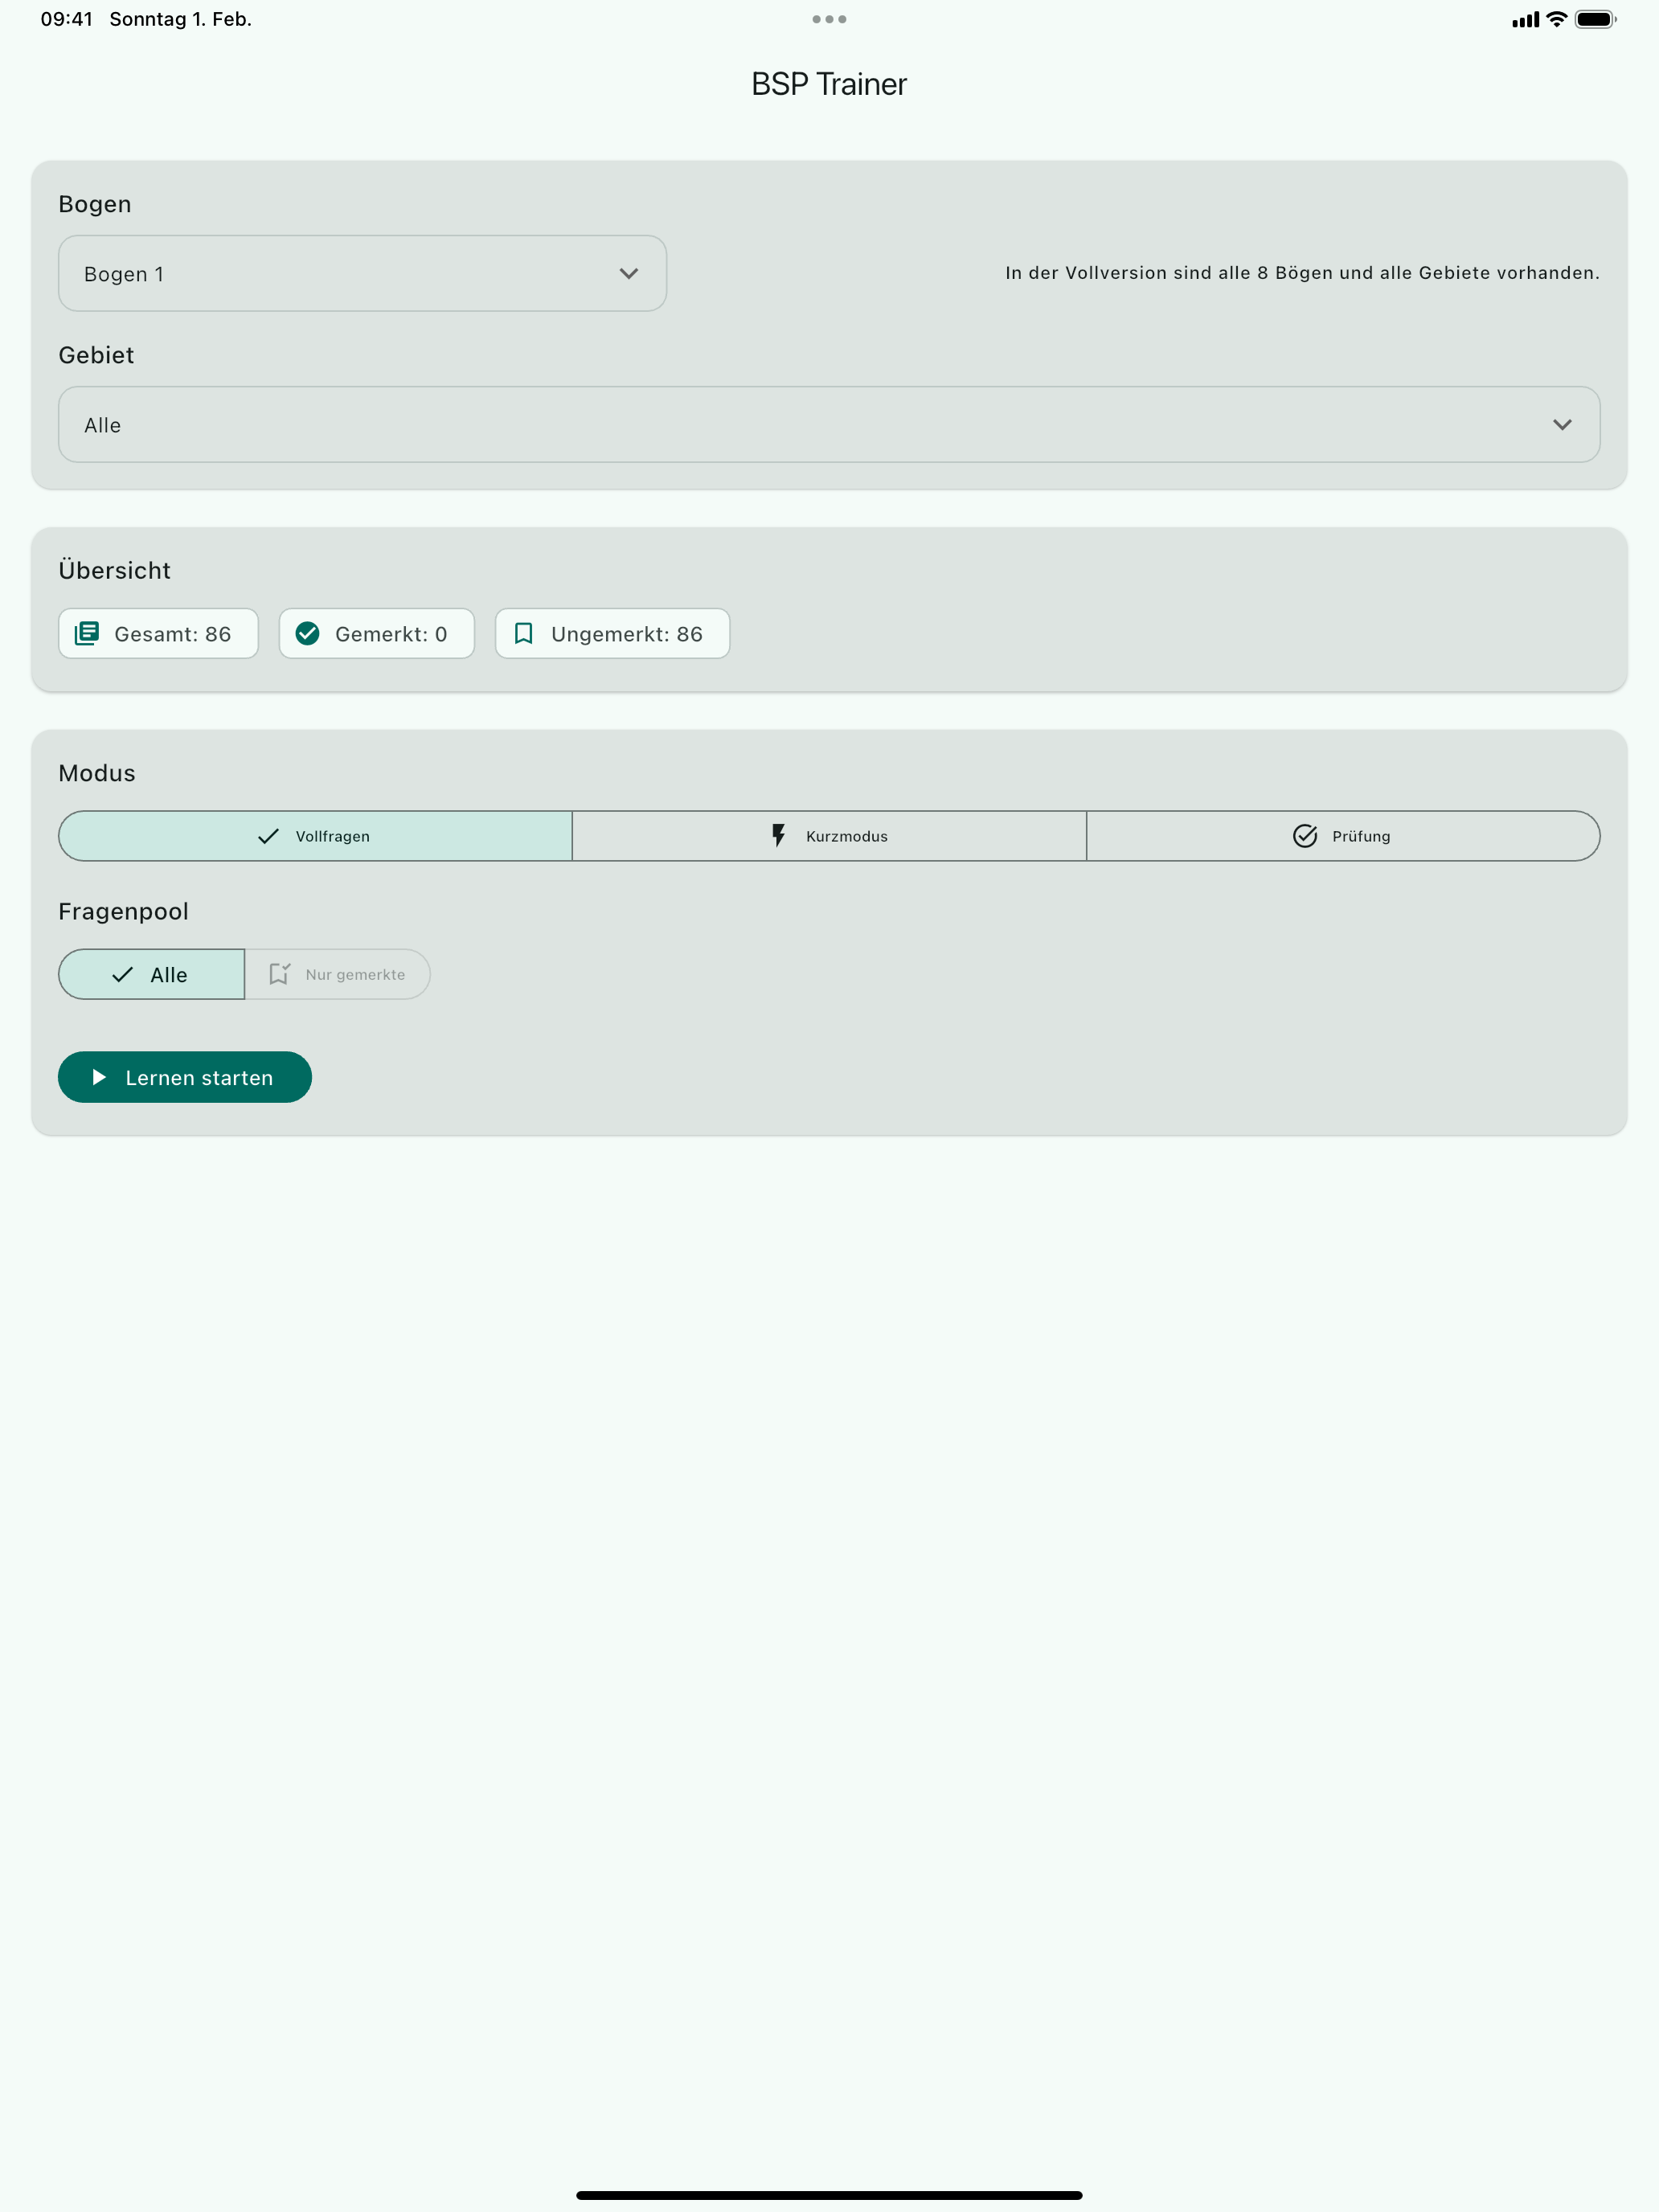Click the Gemerkt: 0 chip
This screenshot has width=1659, height=2212.
[x=376, y=634]
